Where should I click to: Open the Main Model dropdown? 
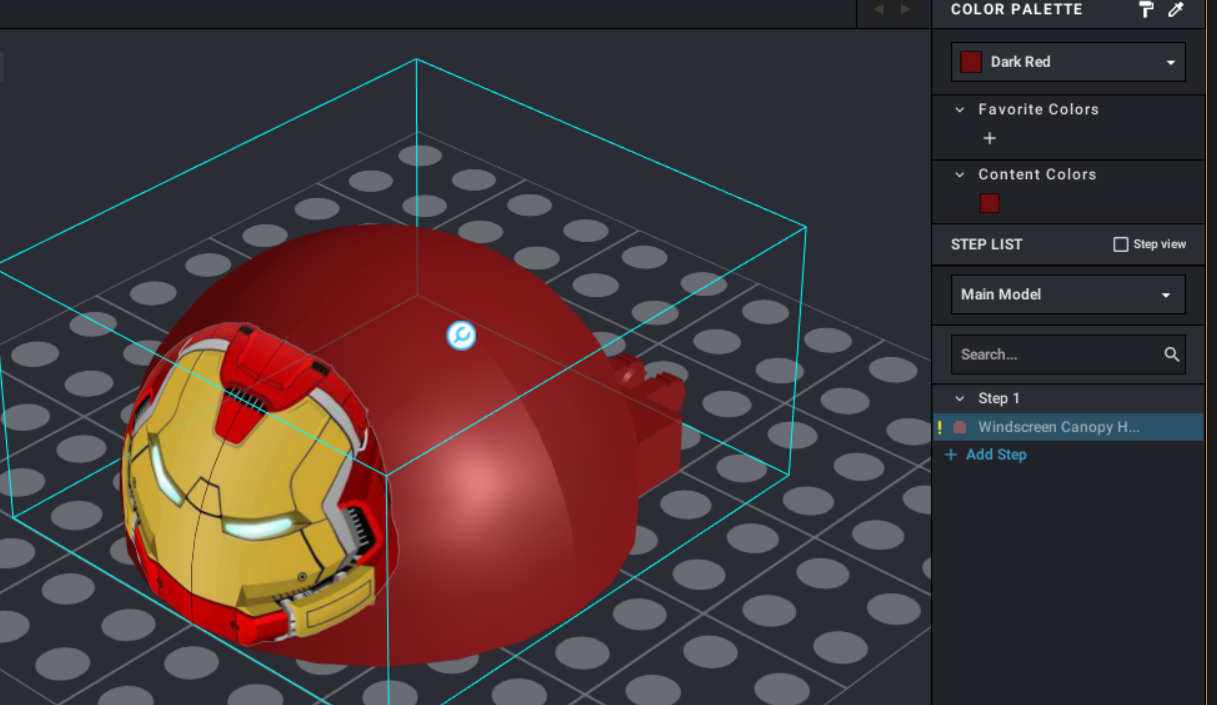coord(1068,294)
